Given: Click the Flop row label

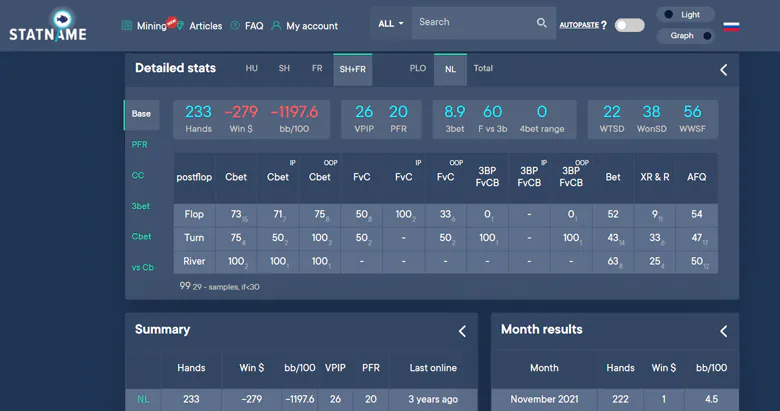Looking at the screenshot, I should click(x=194, y=214).
